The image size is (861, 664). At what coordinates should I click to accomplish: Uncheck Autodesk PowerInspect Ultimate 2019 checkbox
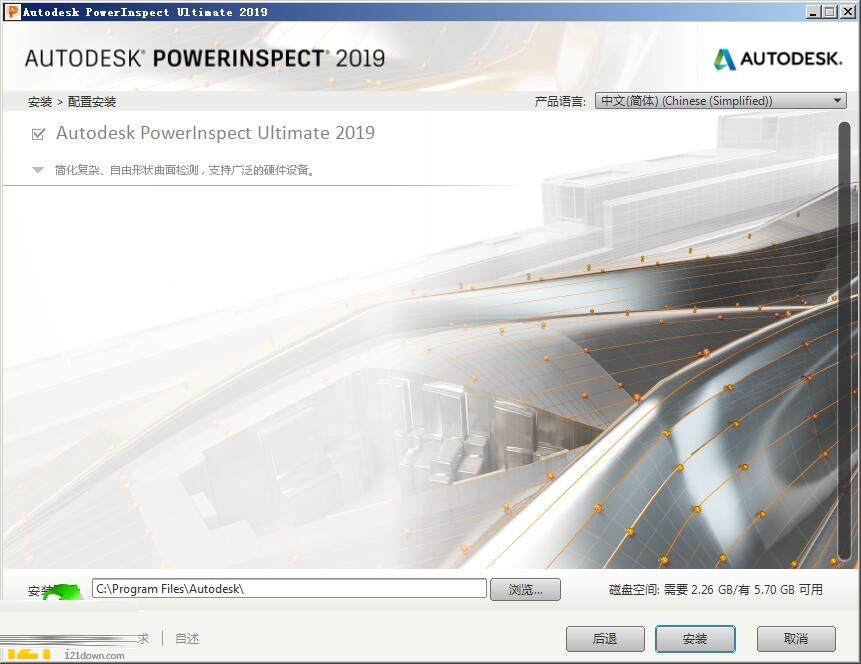pyautogui.click(x=38, y=134)
